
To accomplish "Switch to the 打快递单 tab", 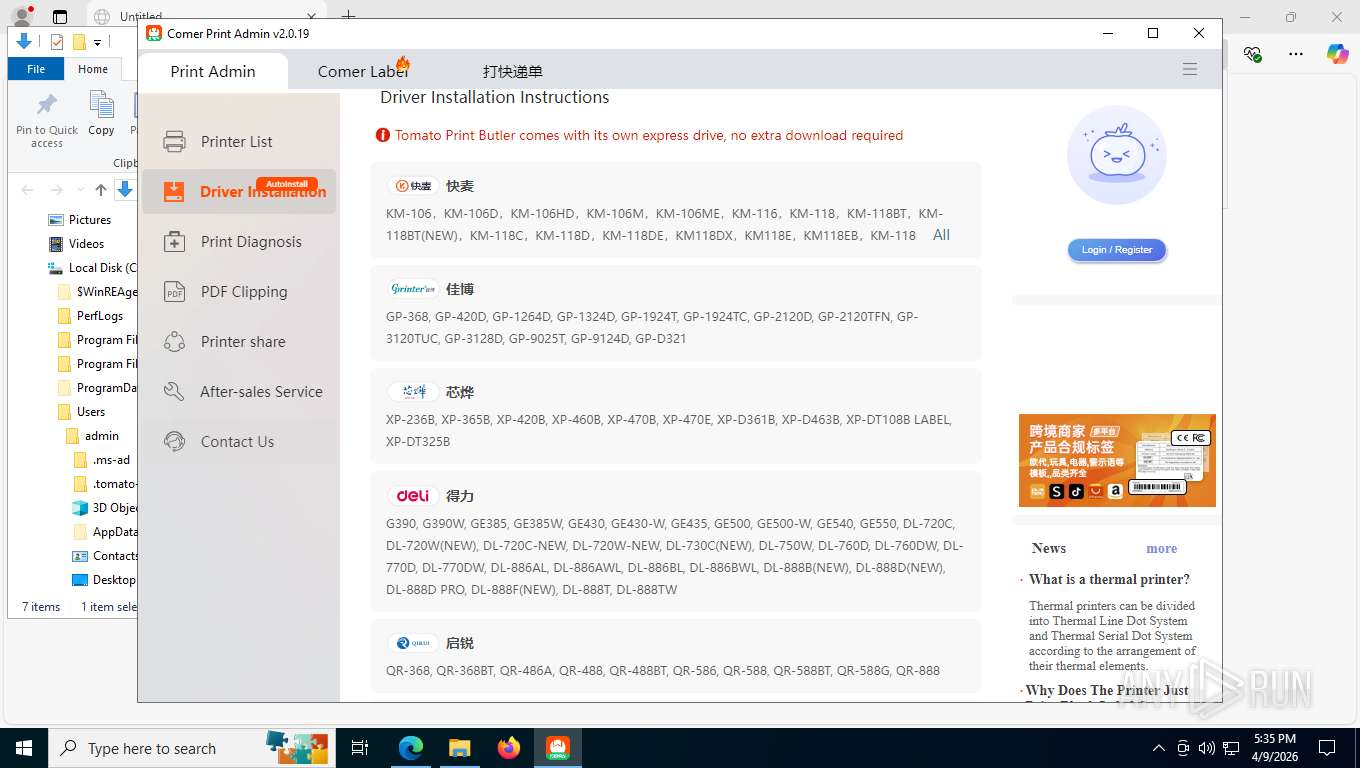I will pos(513,71).
